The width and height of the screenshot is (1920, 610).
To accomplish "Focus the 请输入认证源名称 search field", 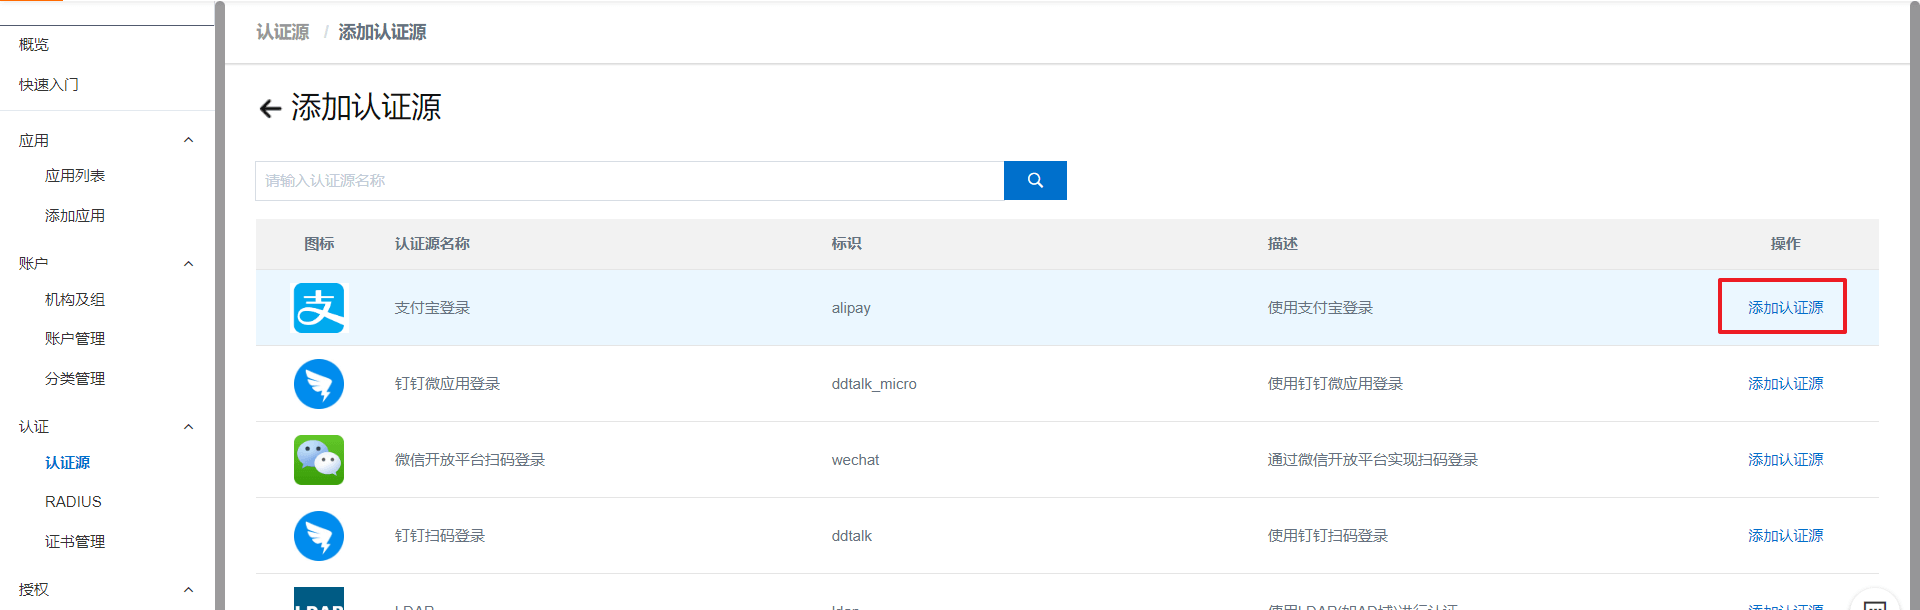I will click(629, 181).
